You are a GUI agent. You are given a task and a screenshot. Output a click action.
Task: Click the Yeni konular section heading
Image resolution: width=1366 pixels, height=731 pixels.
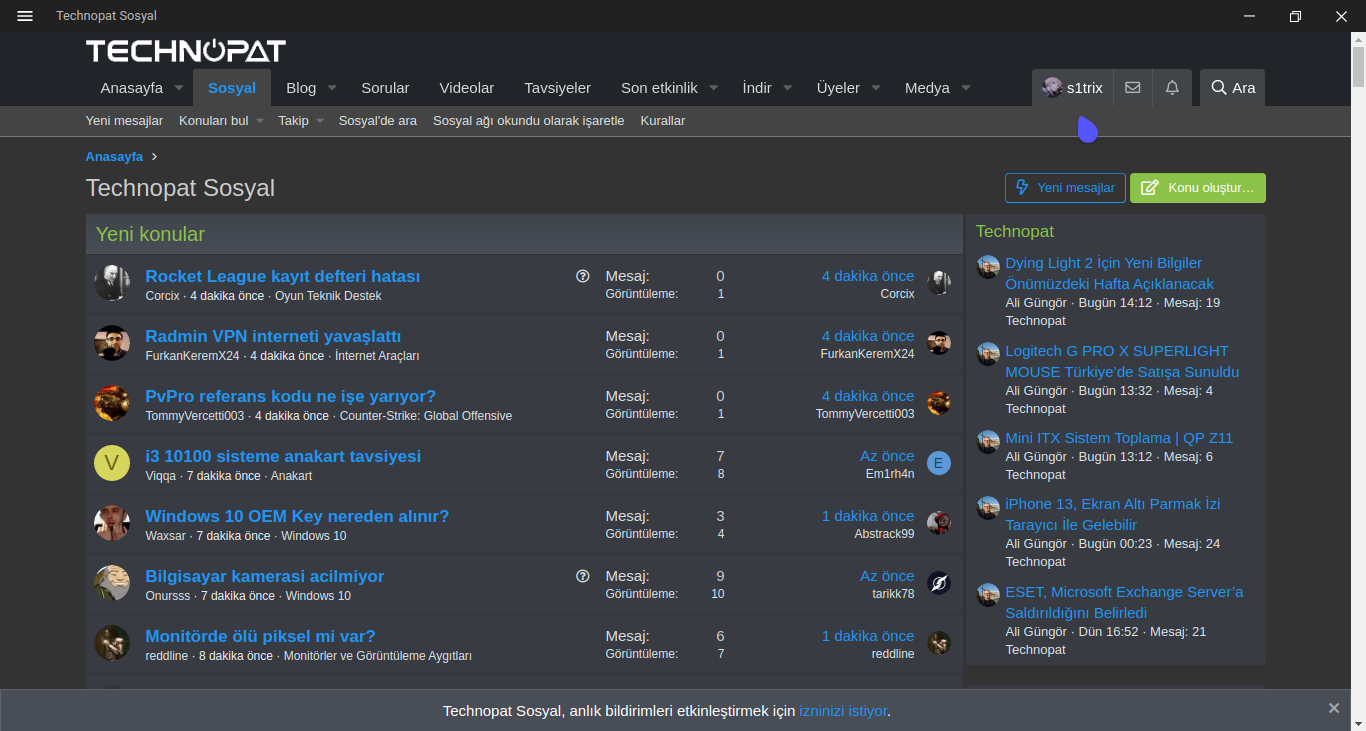tap(150, 234)
